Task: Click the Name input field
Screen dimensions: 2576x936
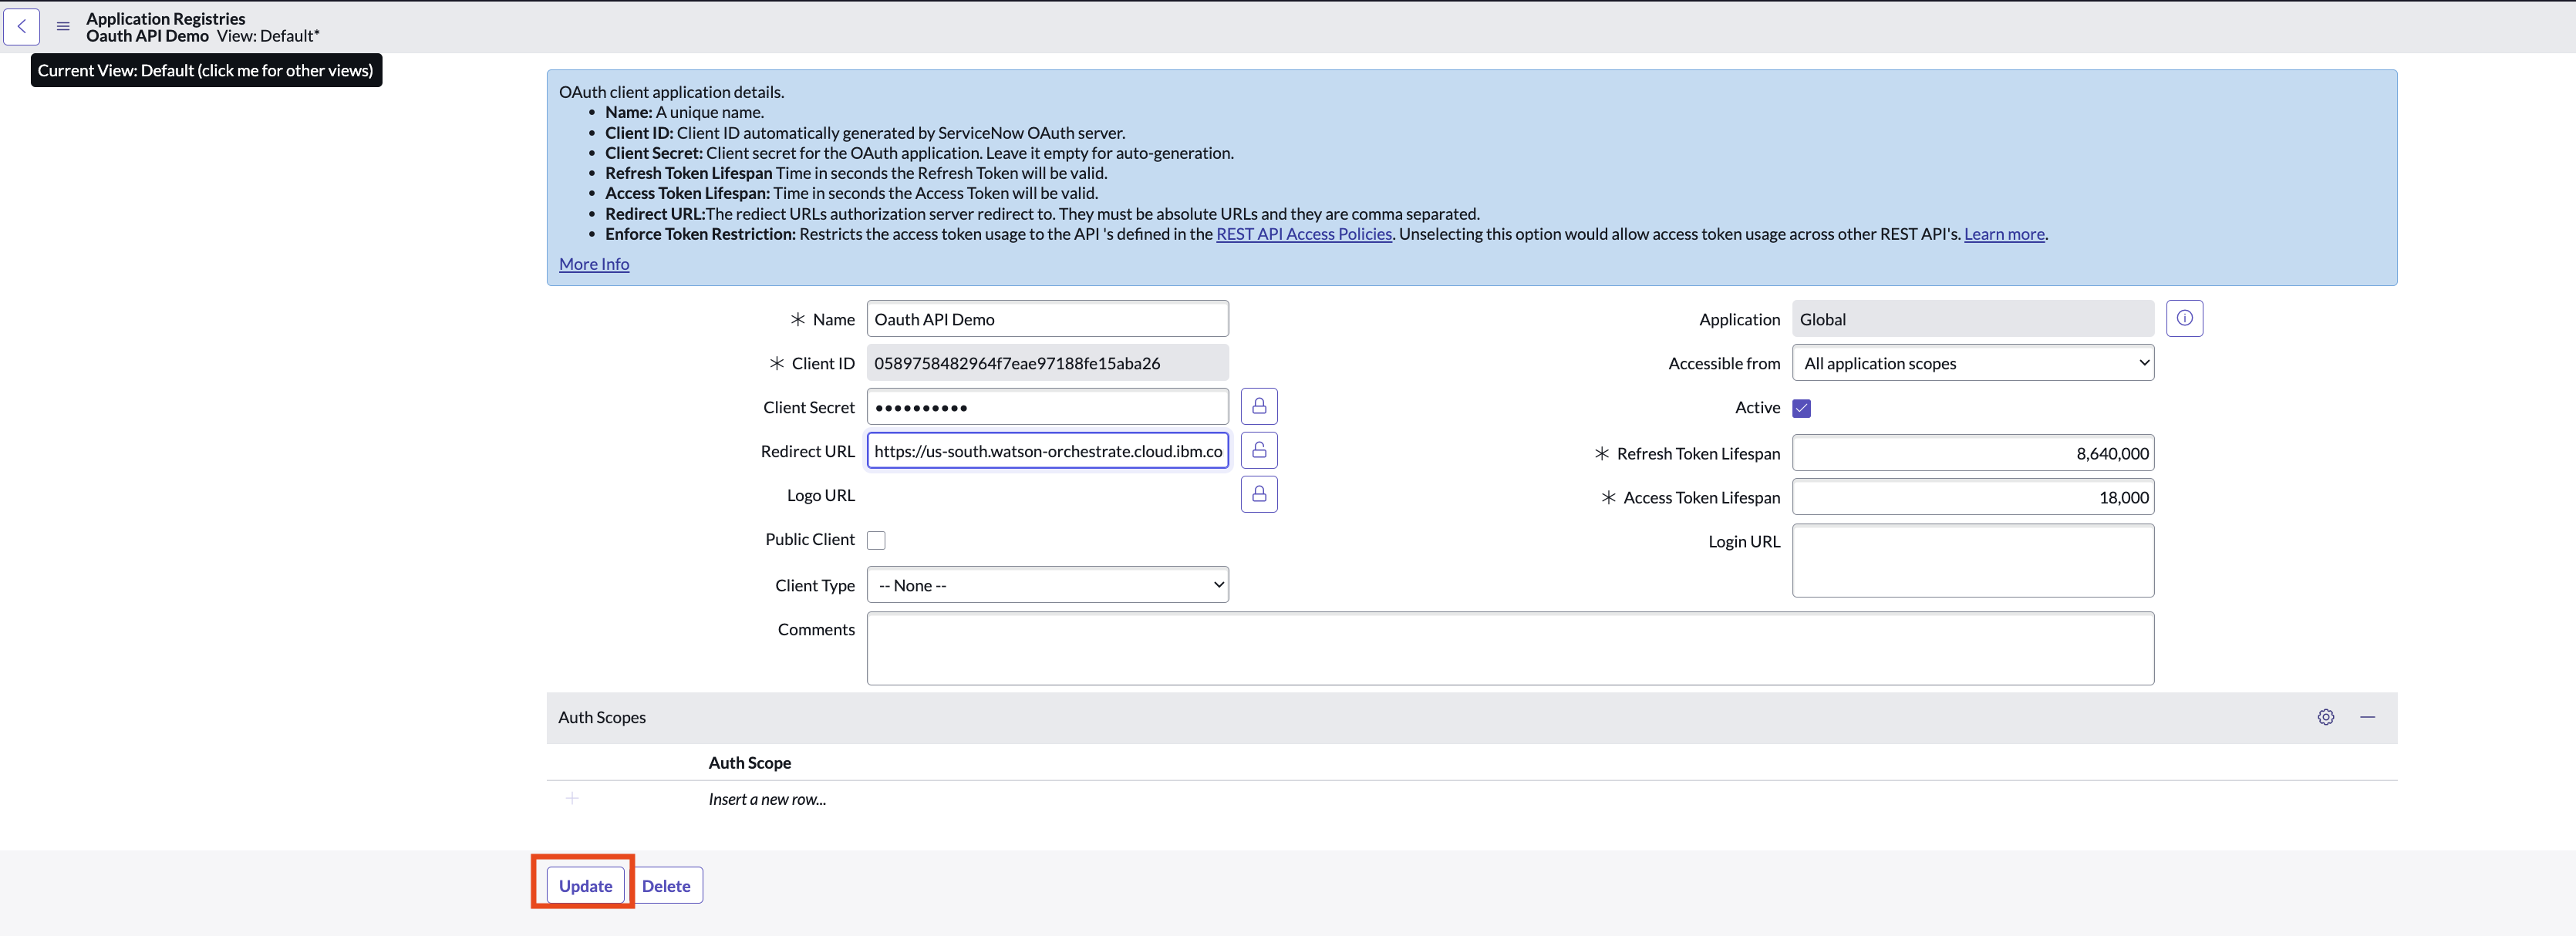Action: 1047,319
